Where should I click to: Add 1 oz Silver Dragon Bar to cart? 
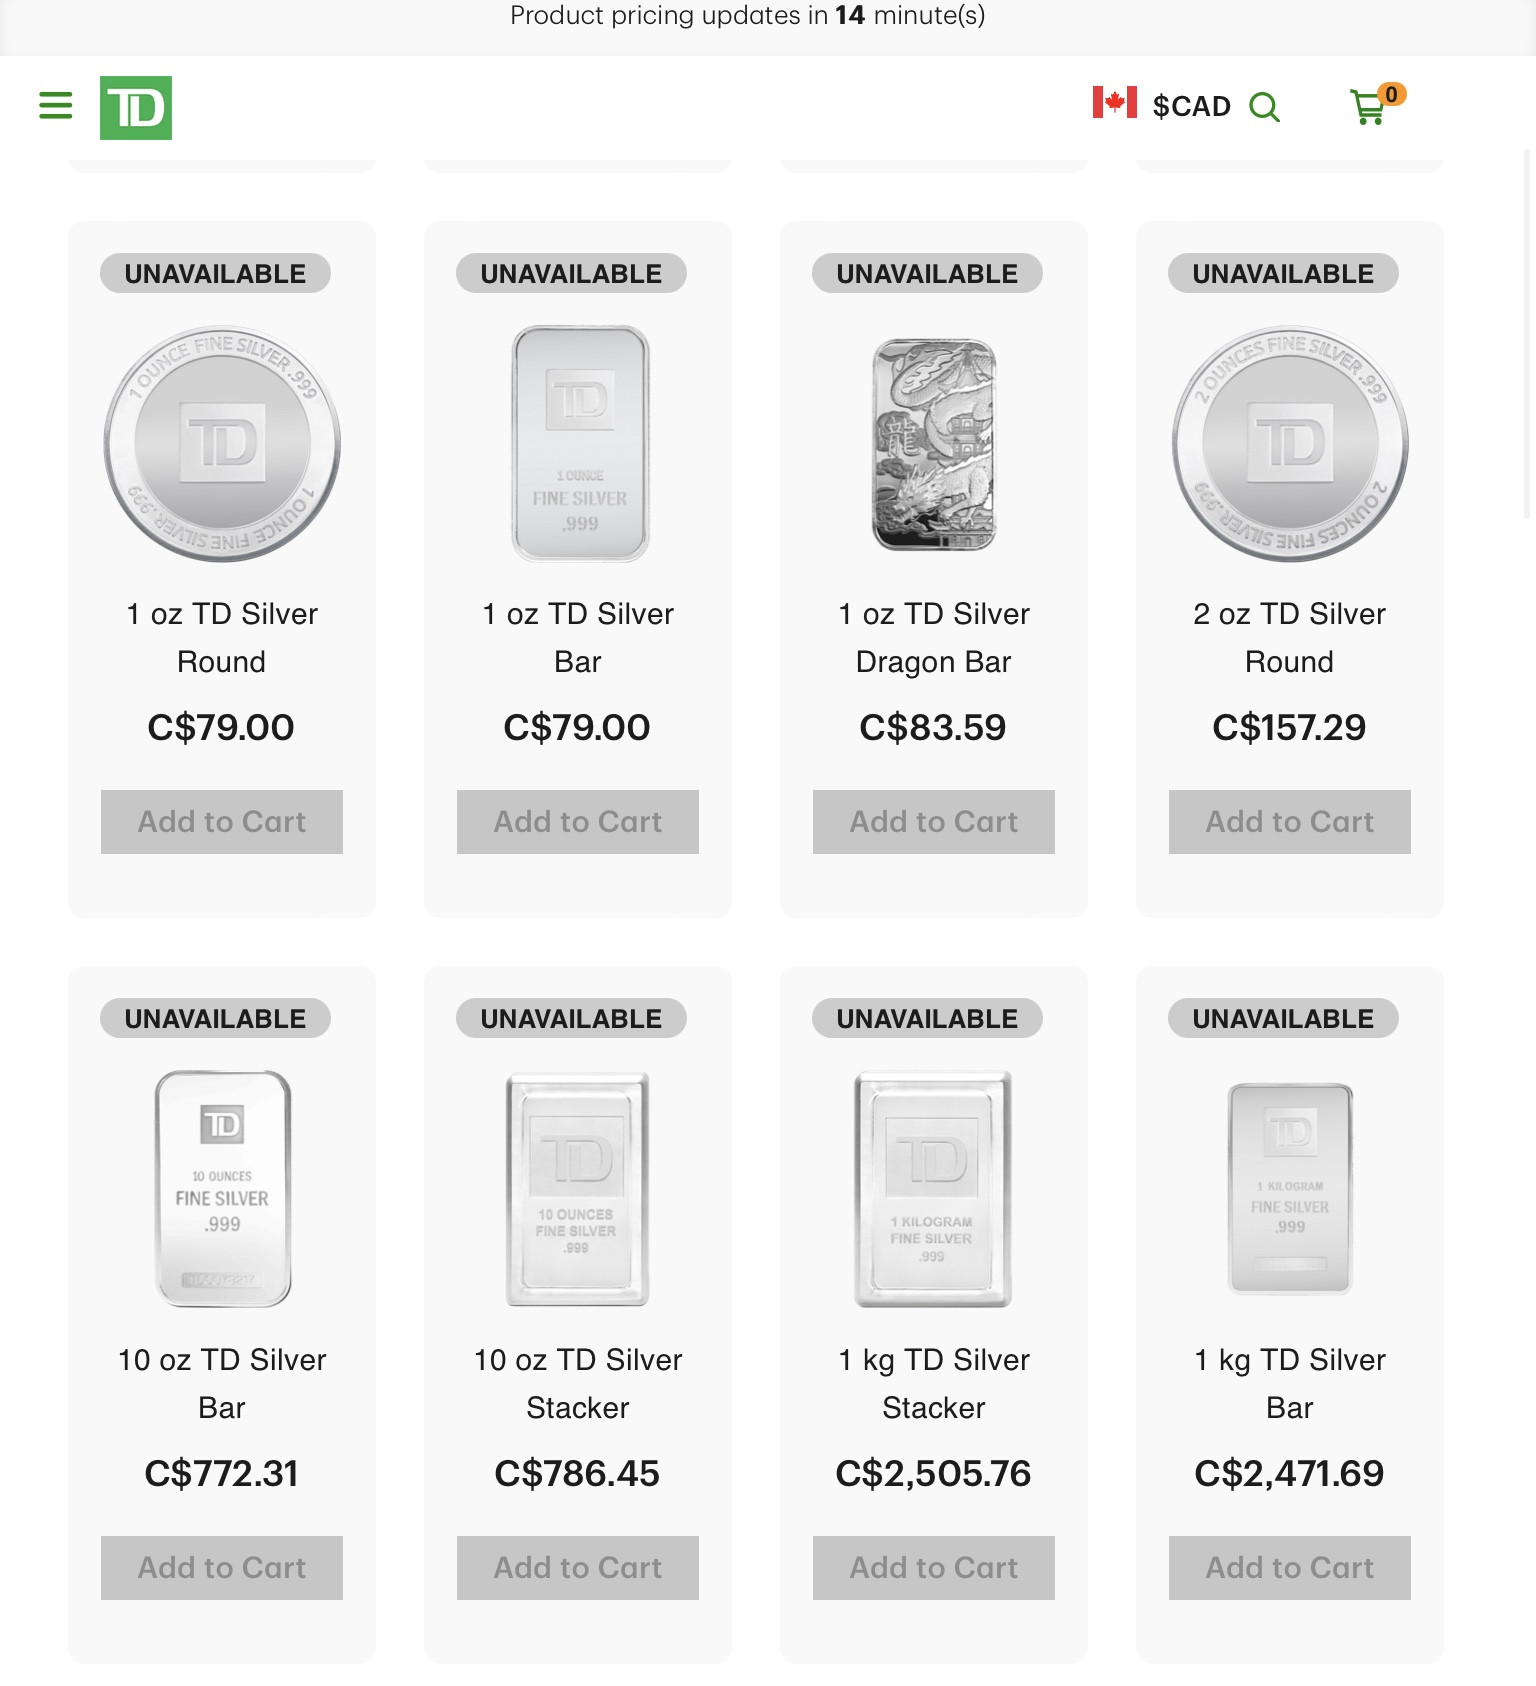tap(934, 822)
